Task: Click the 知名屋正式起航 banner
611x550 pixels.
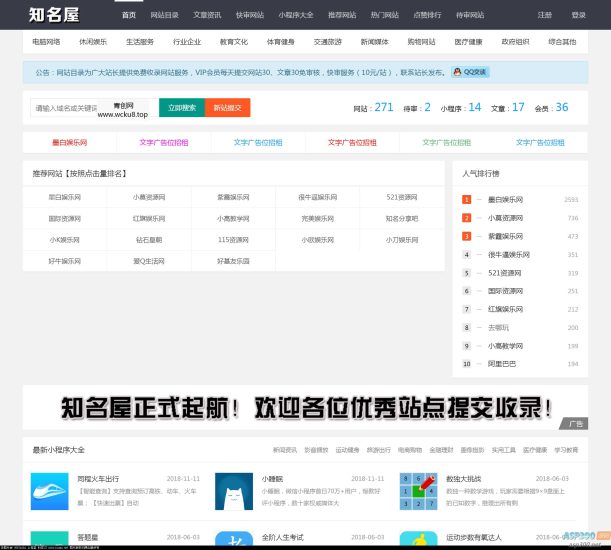Action: (305, 408)
